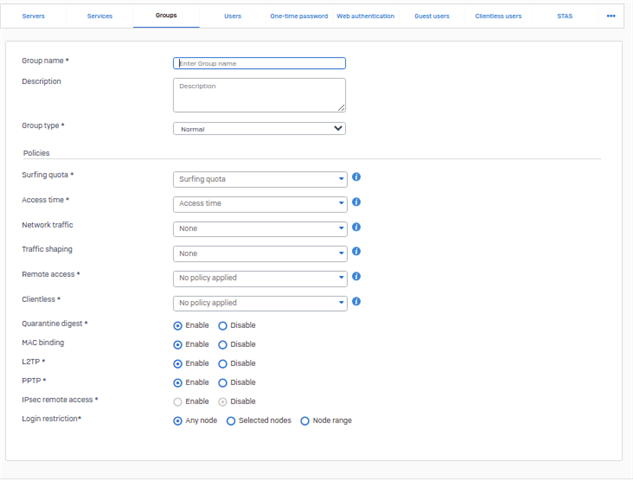Image resolution: width=633 pixels, height=480 pixels.
Task: Choose Selected nodes login restriction
Action: click(231, 421)
